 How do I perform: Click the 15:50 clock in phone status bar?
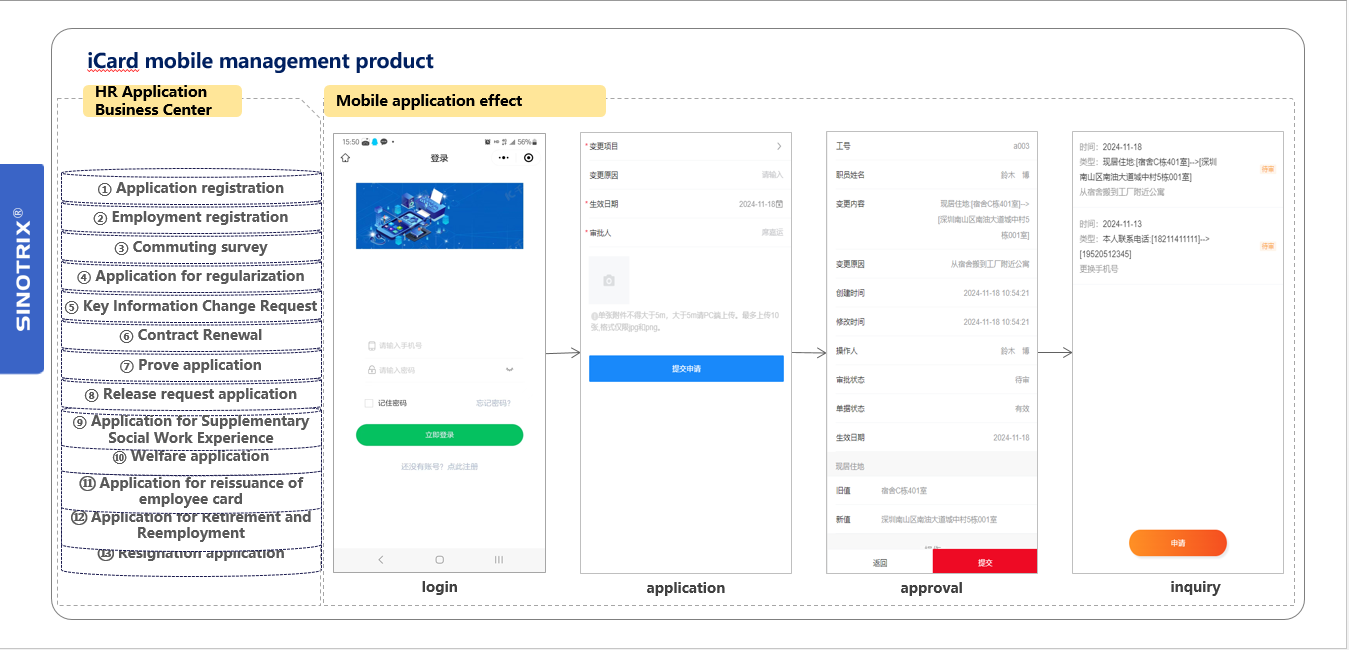coord(349,142)
